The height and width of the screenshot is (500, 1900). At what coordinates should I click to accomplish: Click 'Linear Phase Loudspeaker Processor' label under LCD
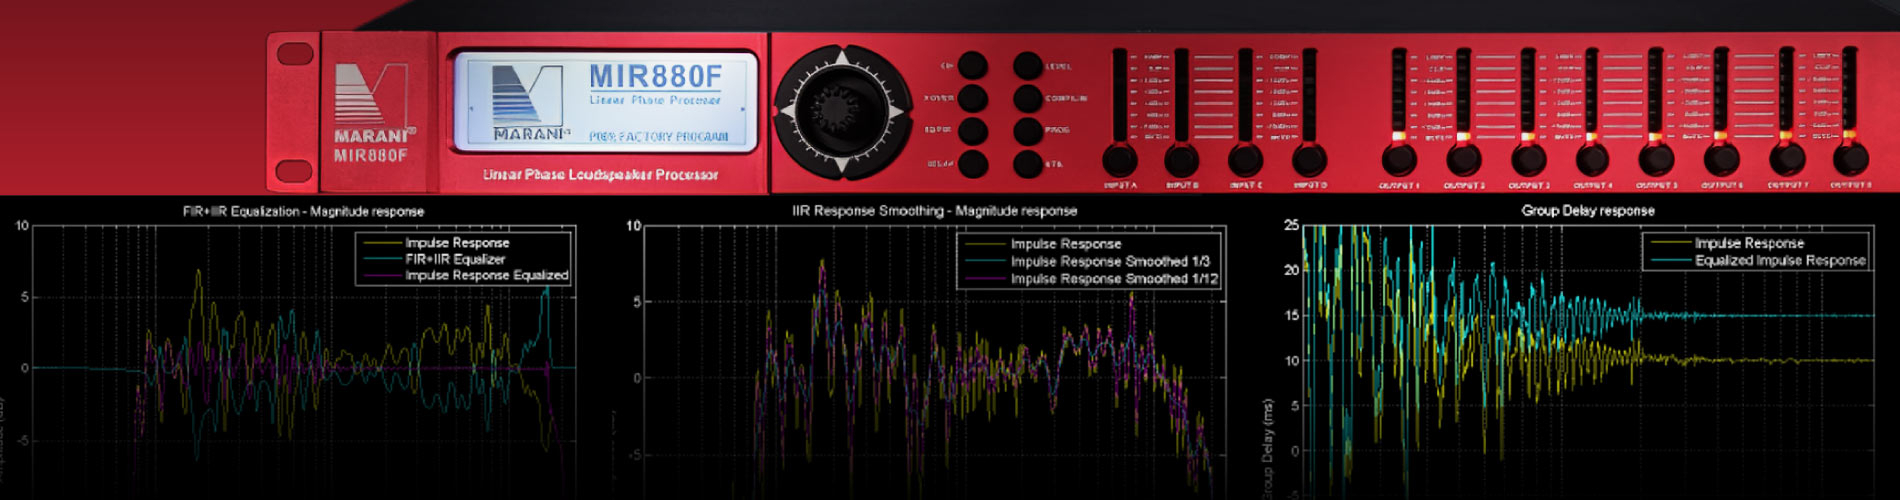(x=600, y=175)
